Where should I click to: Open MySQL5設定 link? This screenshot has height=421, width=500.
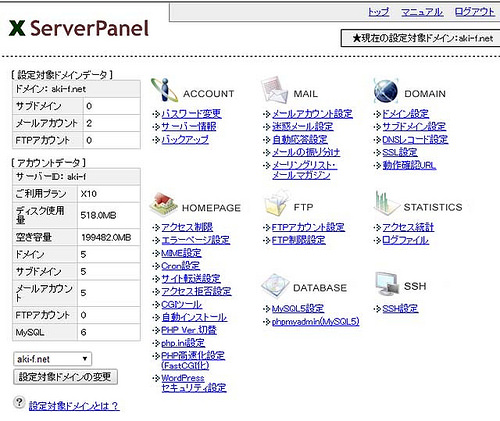(x=298, y=309)
